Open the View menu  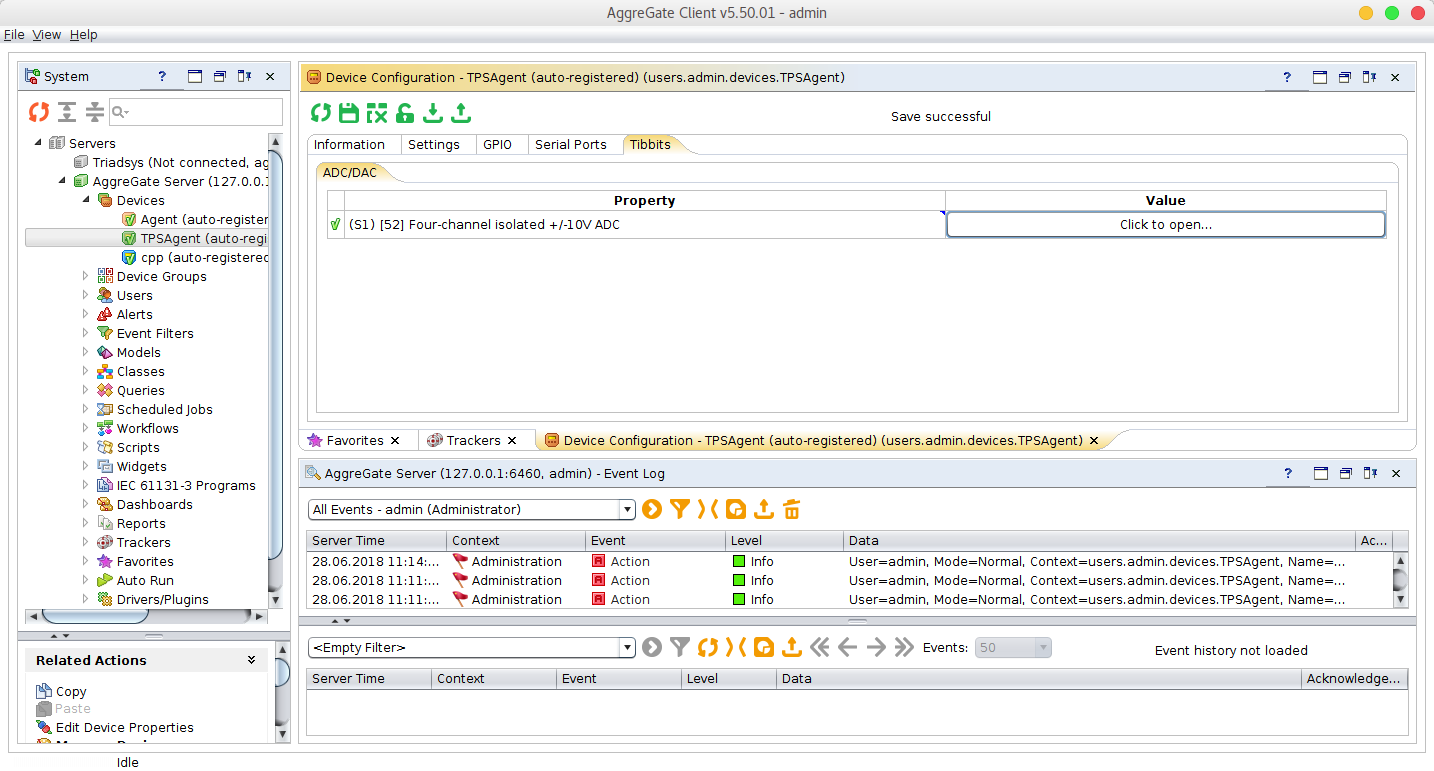pos(47,34)
